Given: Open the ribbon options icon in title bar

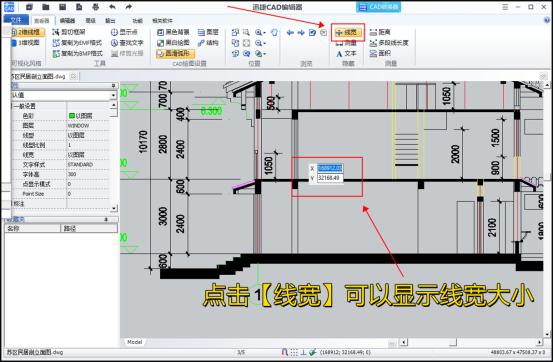Looking at the screenshot, I should 505,7.
